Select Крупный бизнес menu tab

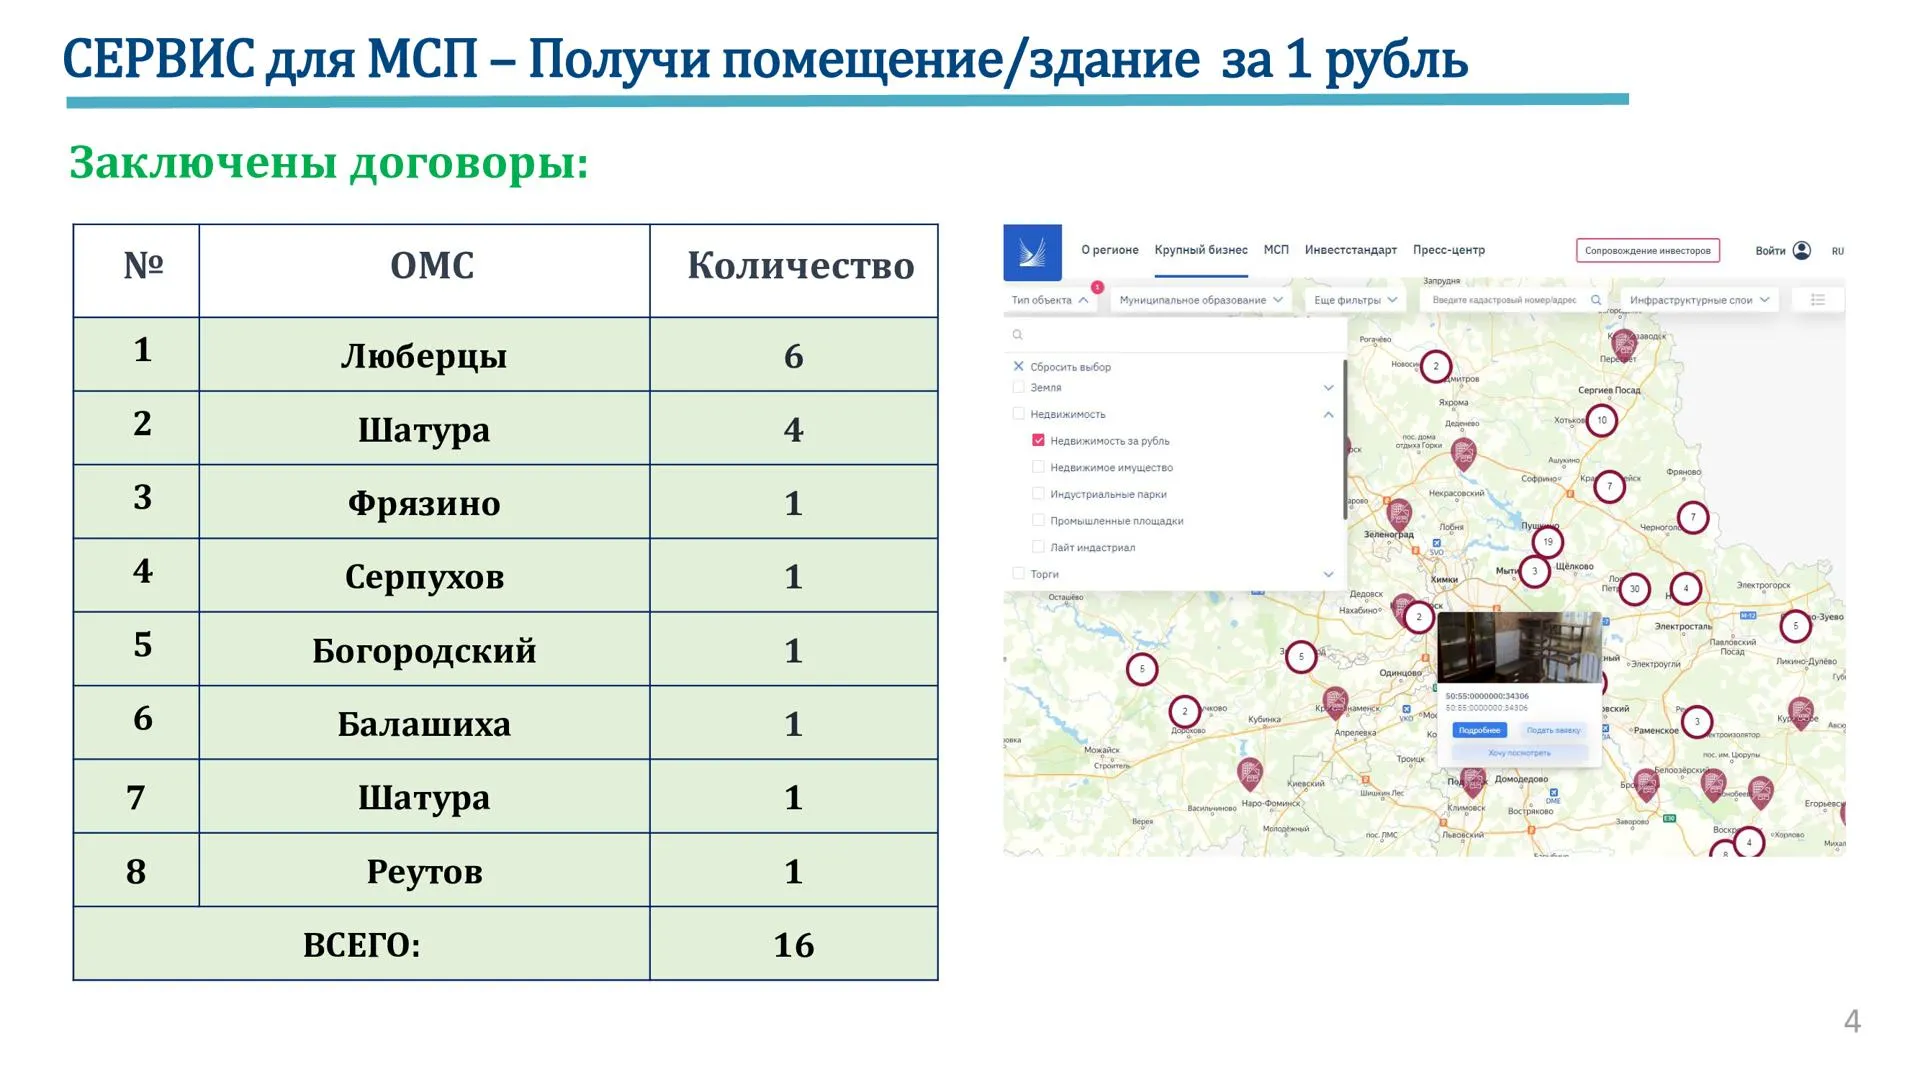coord(1201,250)
